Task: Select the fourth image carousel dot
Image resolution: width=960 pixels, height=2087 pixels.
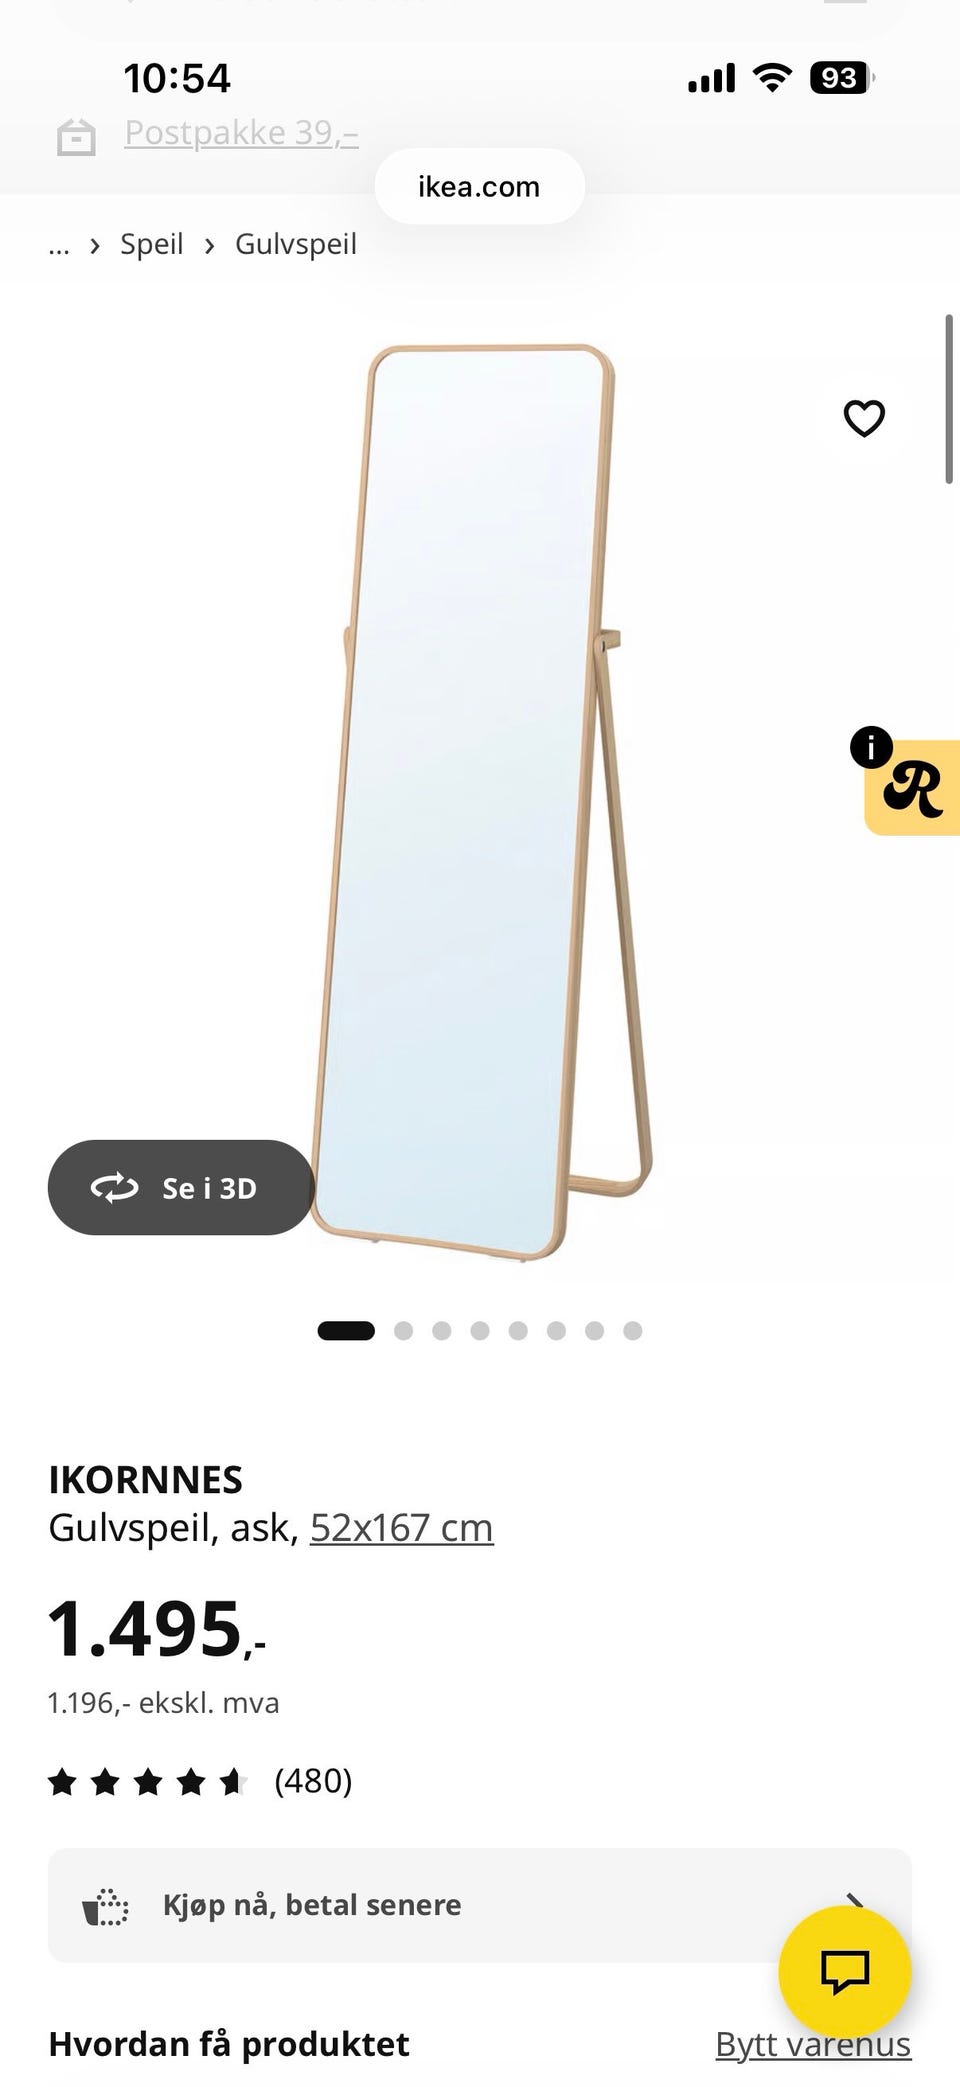Action: (x=480, y=1330)
